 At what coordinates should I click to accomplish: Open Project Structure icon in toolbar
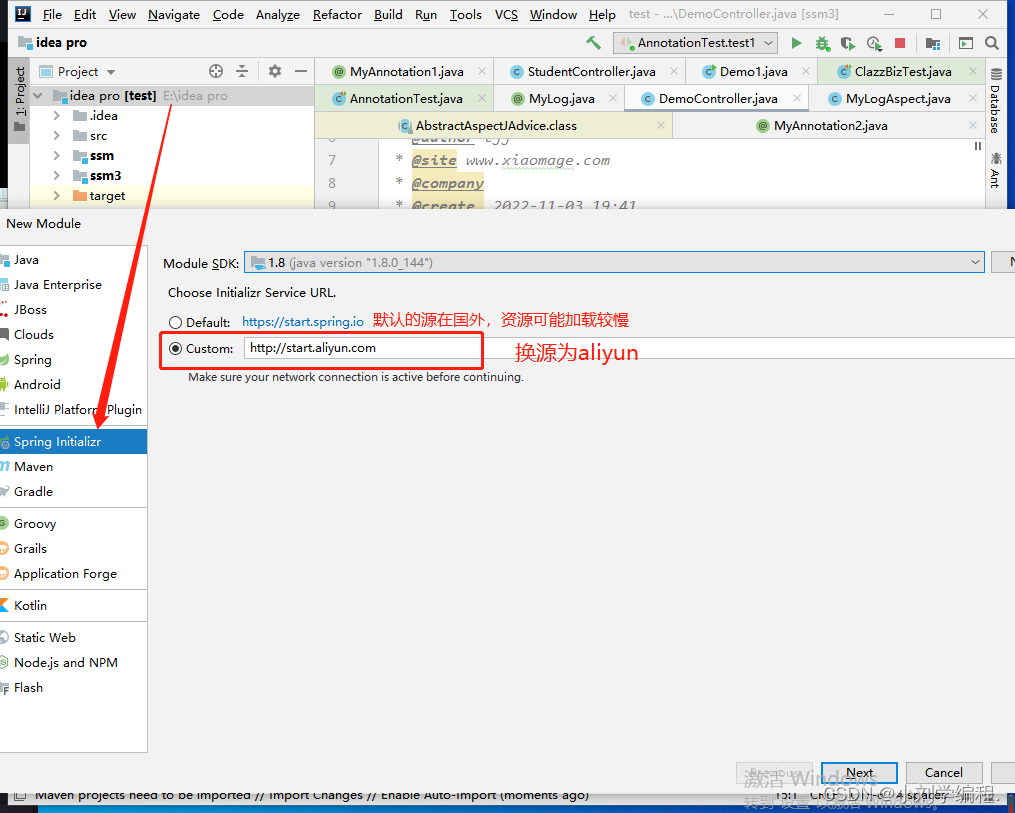933,43
